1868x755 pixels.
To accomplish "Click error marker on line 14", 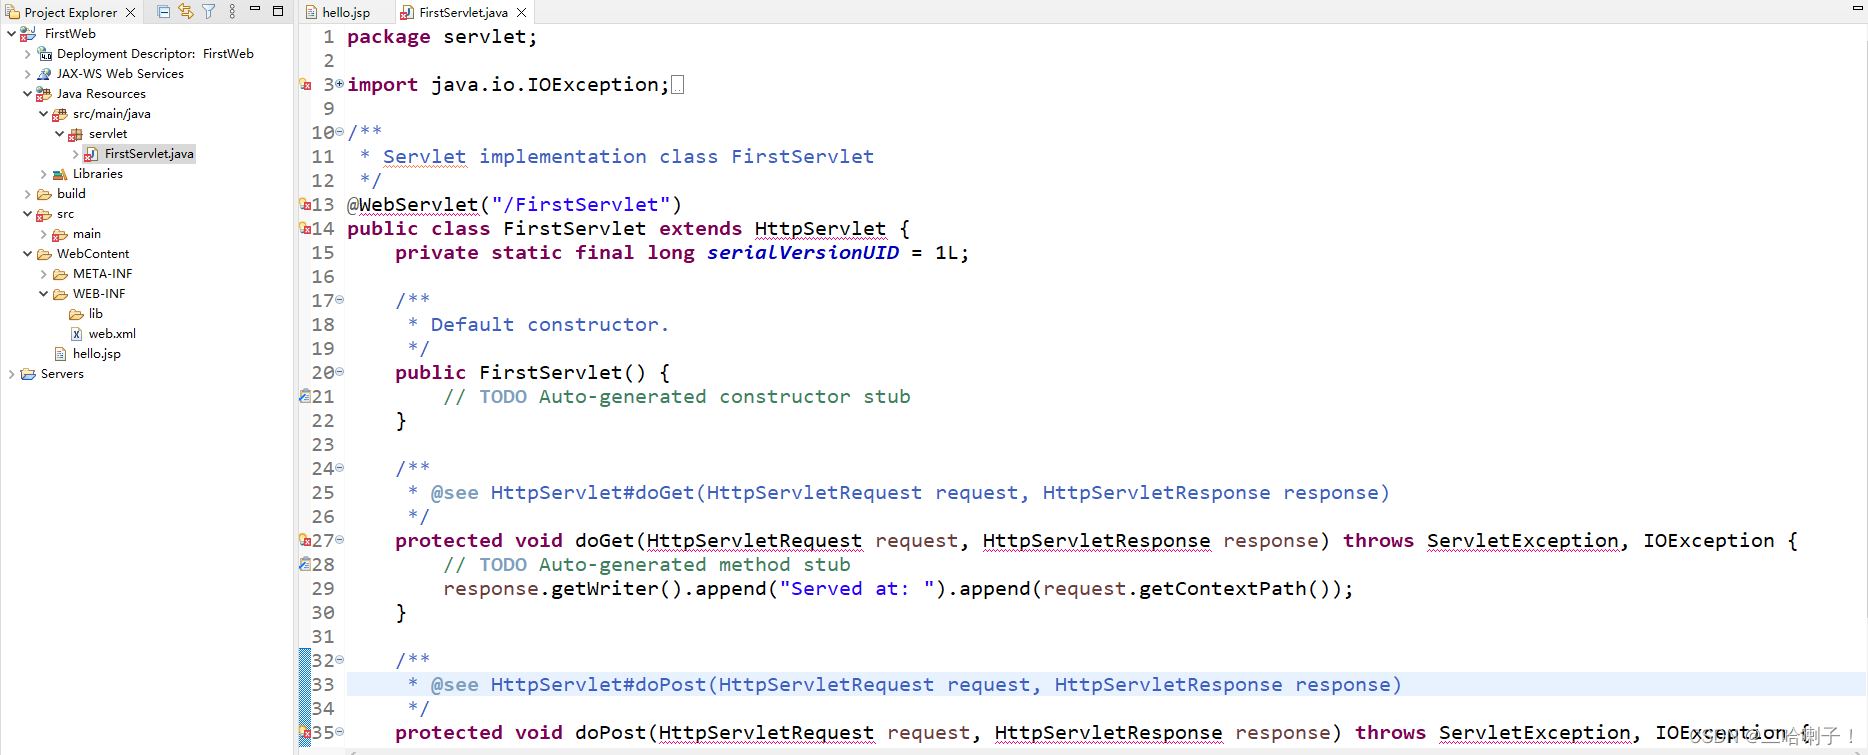I will pos(305,228).
